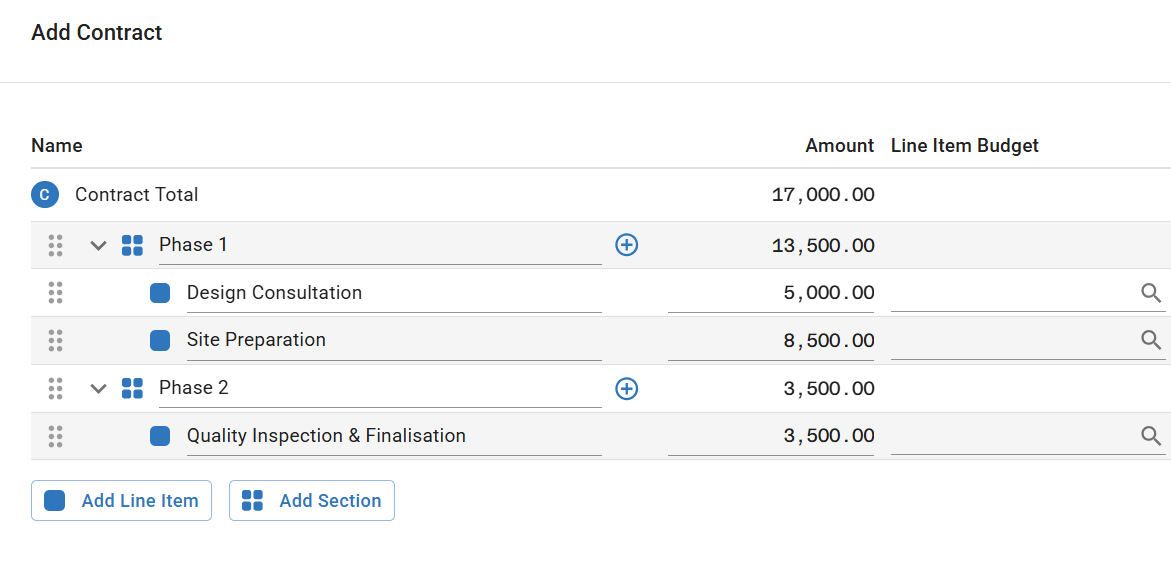Click the drag handle on Design Consultation row

pyautogui.click(x=56, y=293)
